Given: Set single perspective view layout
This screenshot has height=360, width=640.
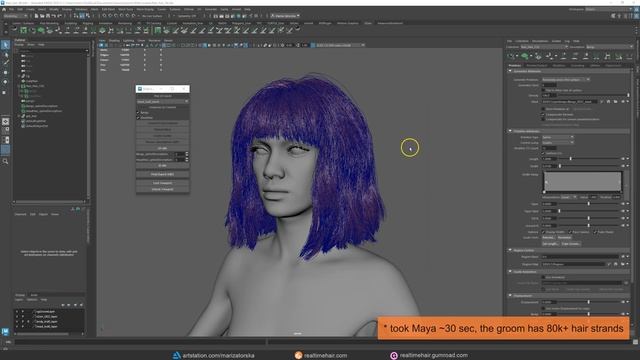Looking at the screenshot, I should coord(5,122).
